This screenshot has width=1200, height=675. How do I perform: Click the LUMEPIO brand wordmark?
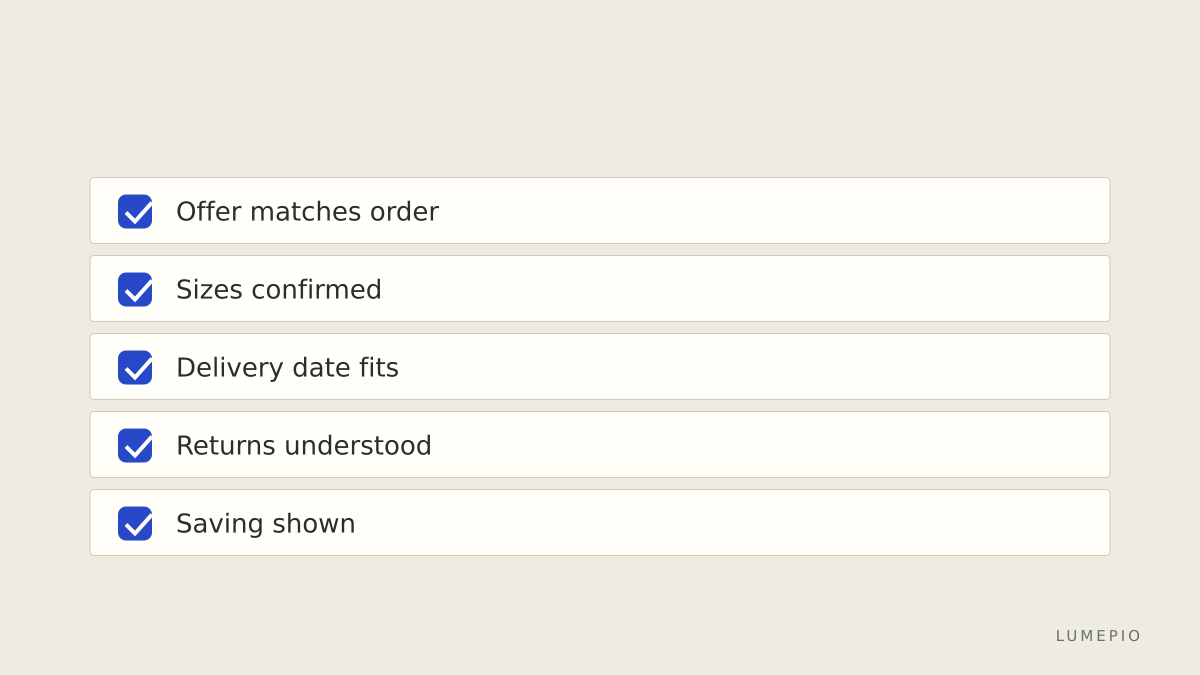coord(1098,636)
